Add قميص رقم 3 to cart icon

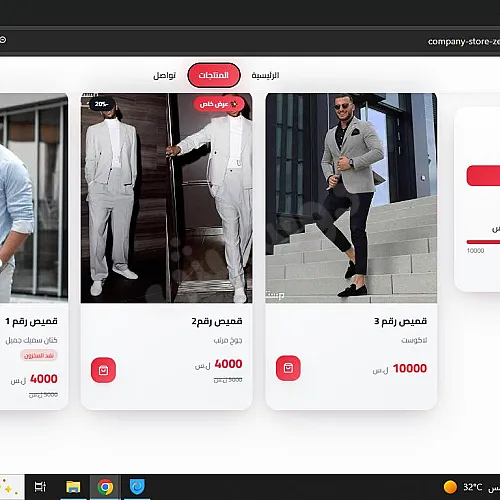pos(288,368)
